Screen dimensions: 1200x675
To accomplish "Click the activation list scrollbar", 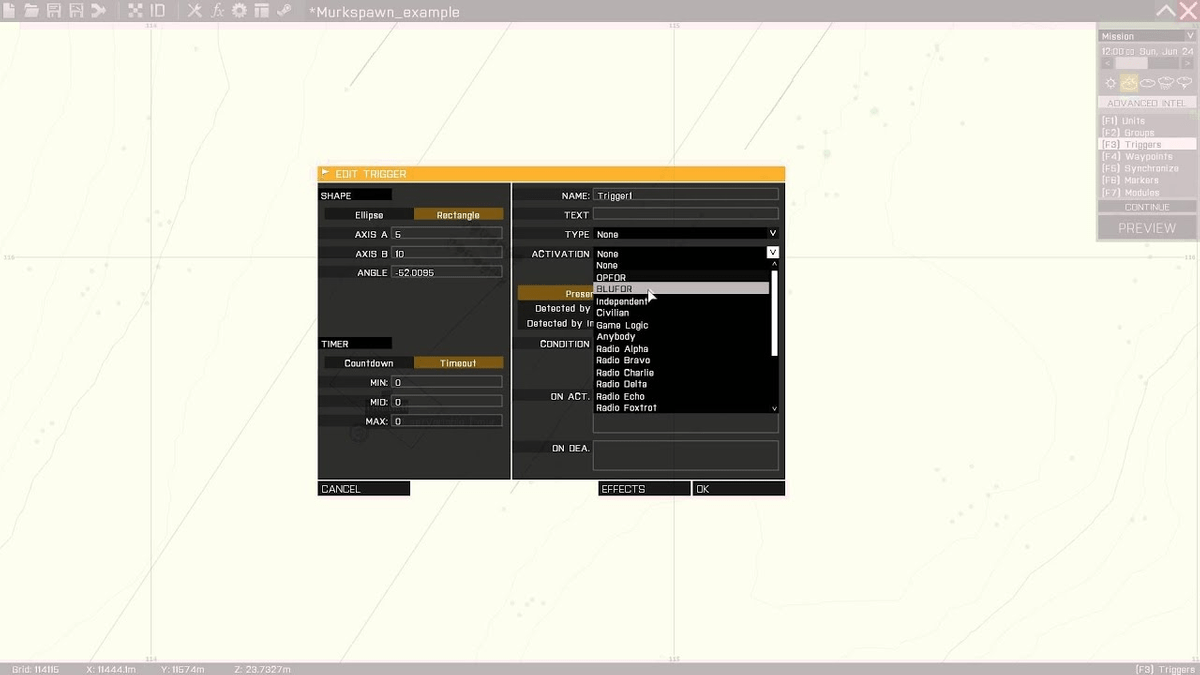I will [x=774, y=312].
